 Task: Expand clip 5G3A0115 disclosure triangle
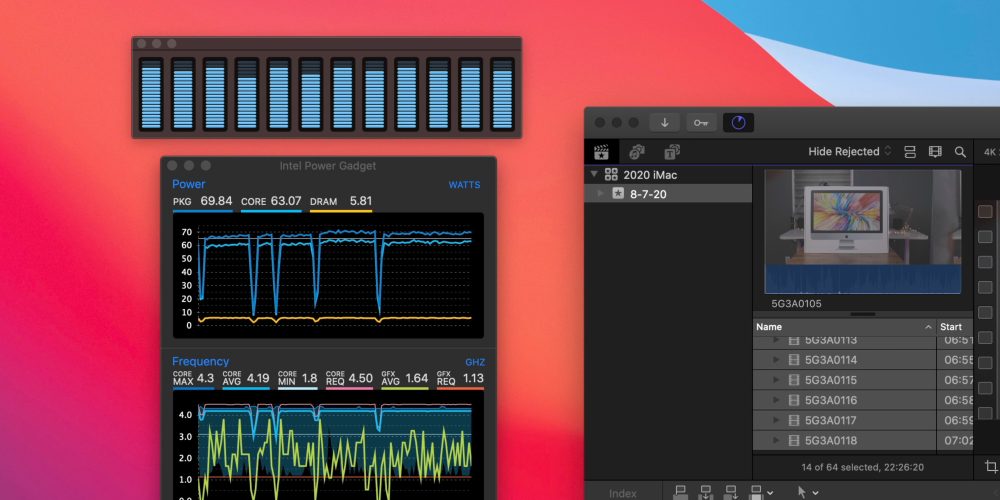pos(775,380)
